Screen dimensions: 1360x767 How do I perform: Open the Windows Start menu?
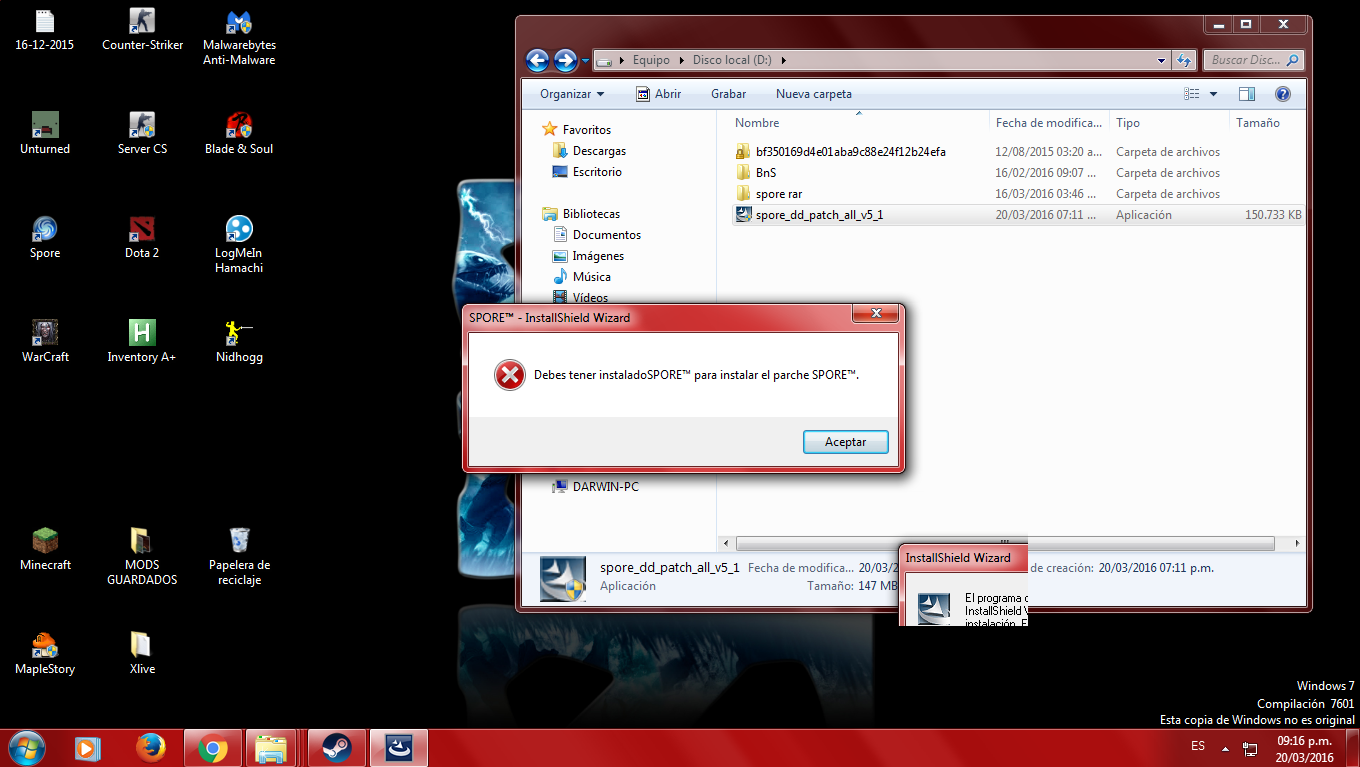point(26,748)
